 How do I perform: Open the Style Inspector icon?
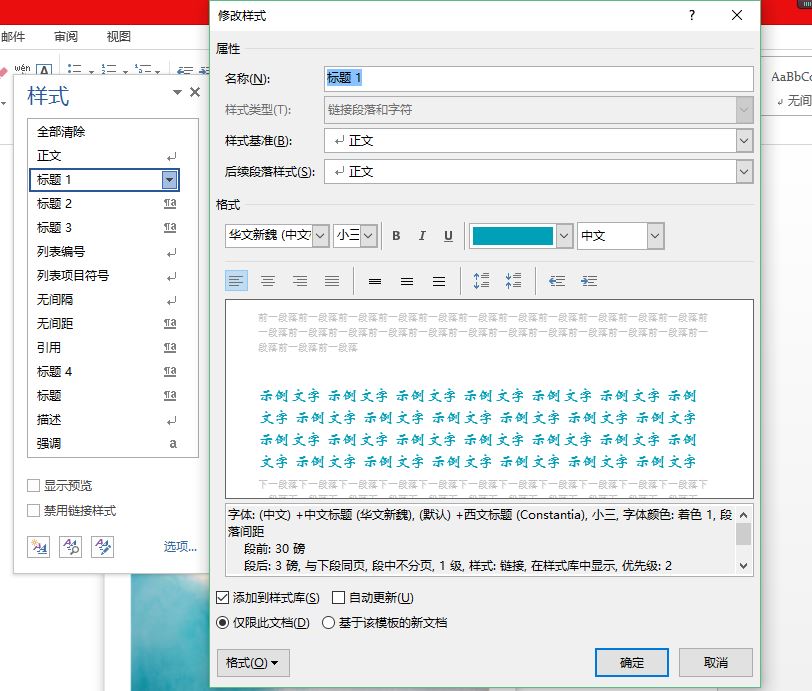click(x=71, y=546)
